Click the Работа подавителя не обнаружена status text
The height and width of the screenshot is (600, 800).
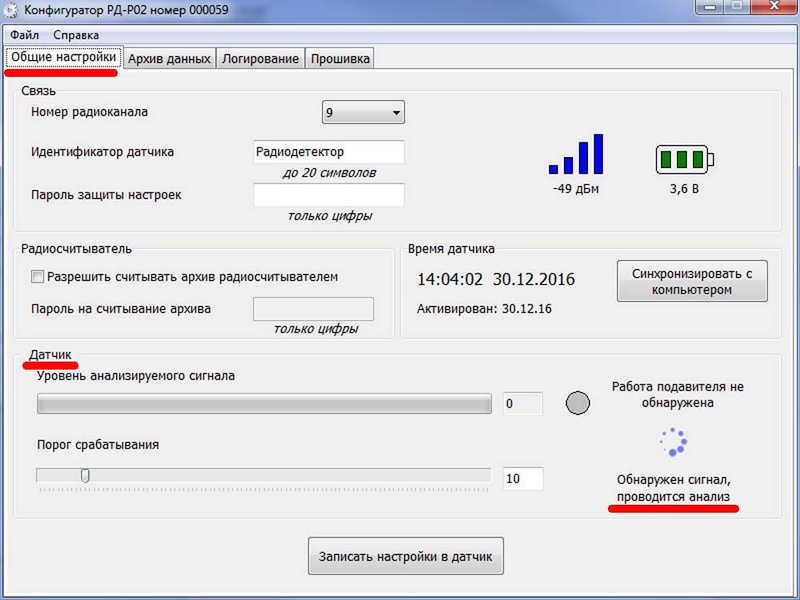678,394
